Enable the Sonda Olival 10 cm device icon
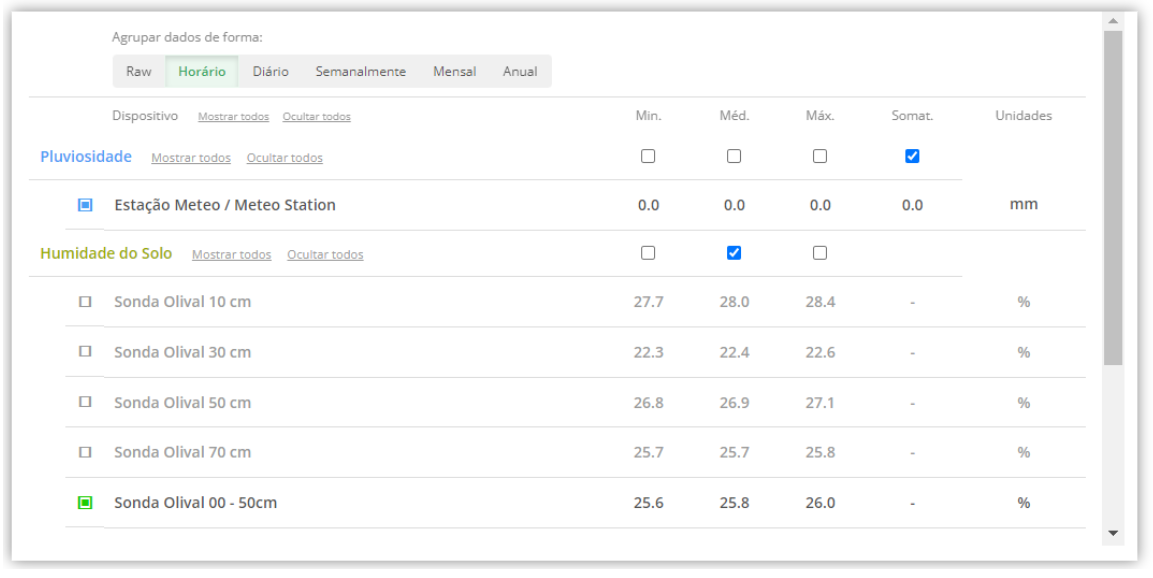 [85, 302]
